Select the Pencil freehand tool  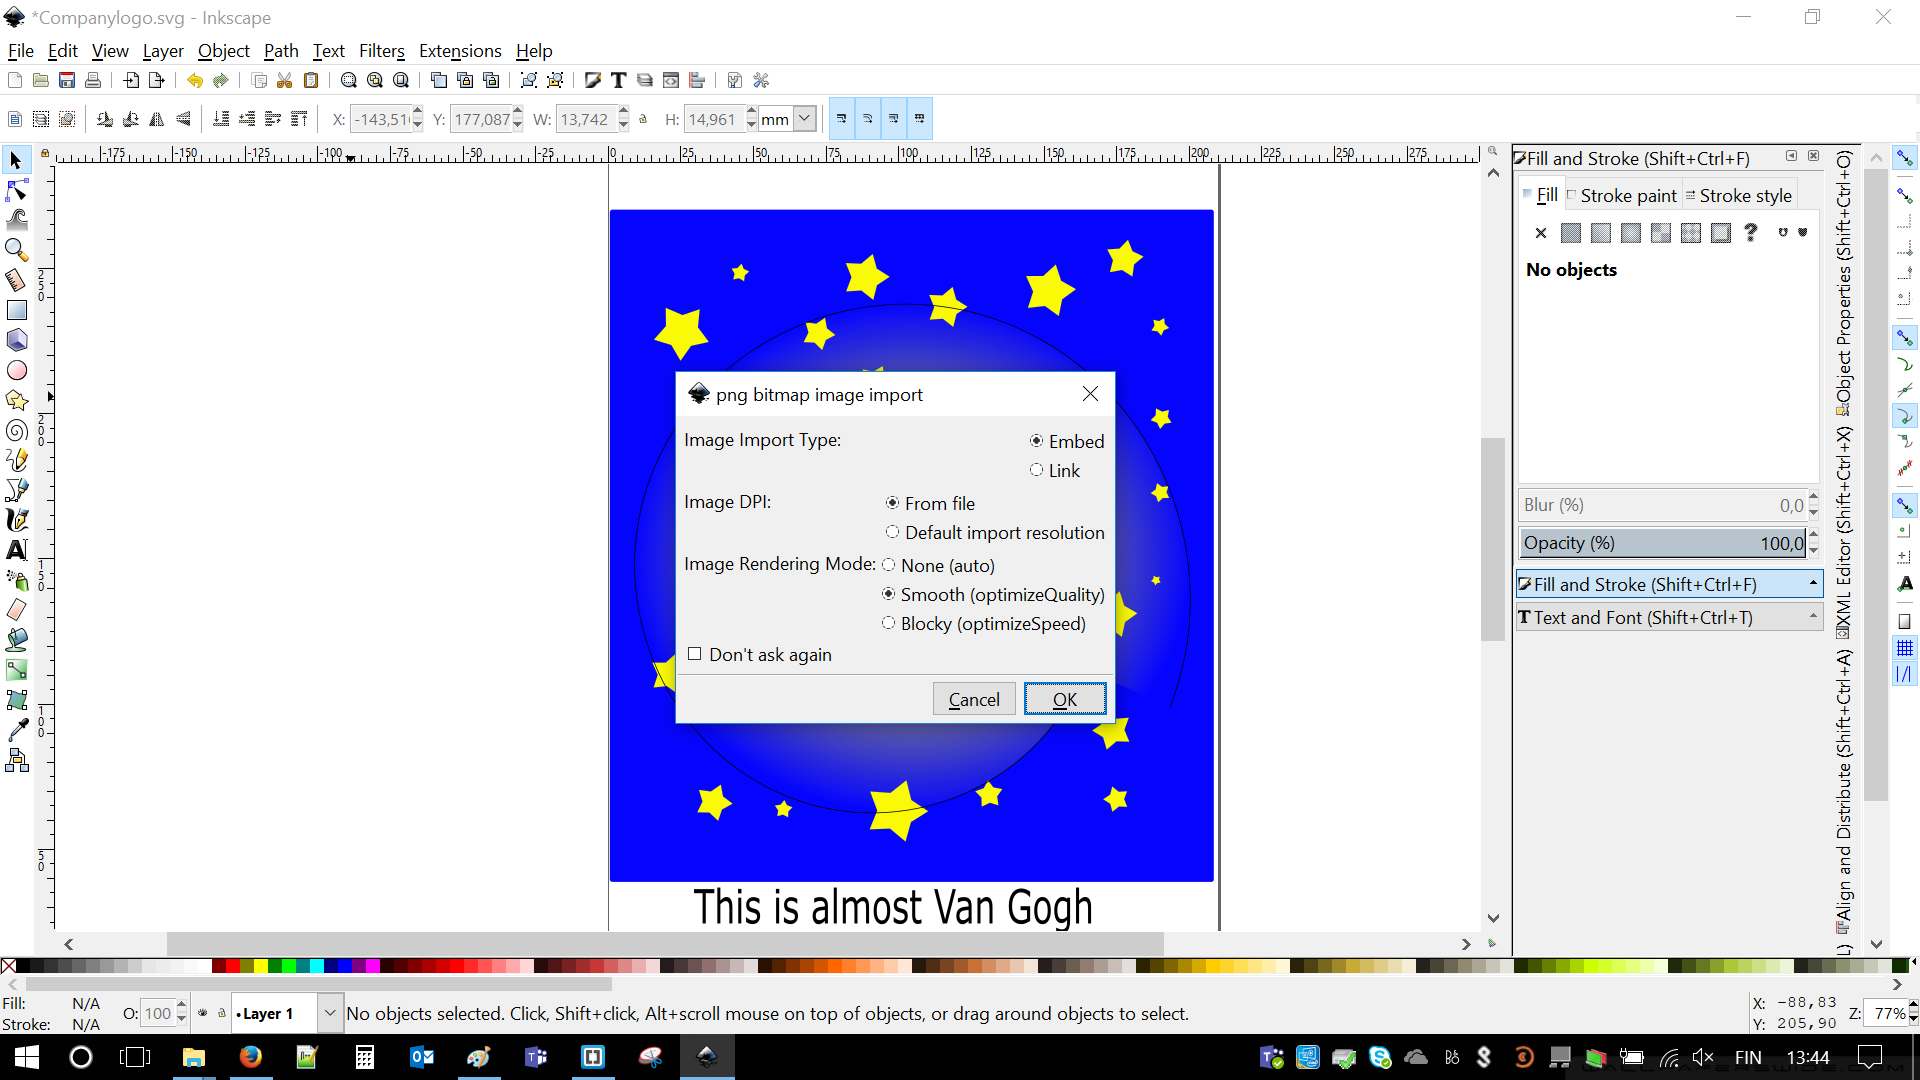[17, 460]
